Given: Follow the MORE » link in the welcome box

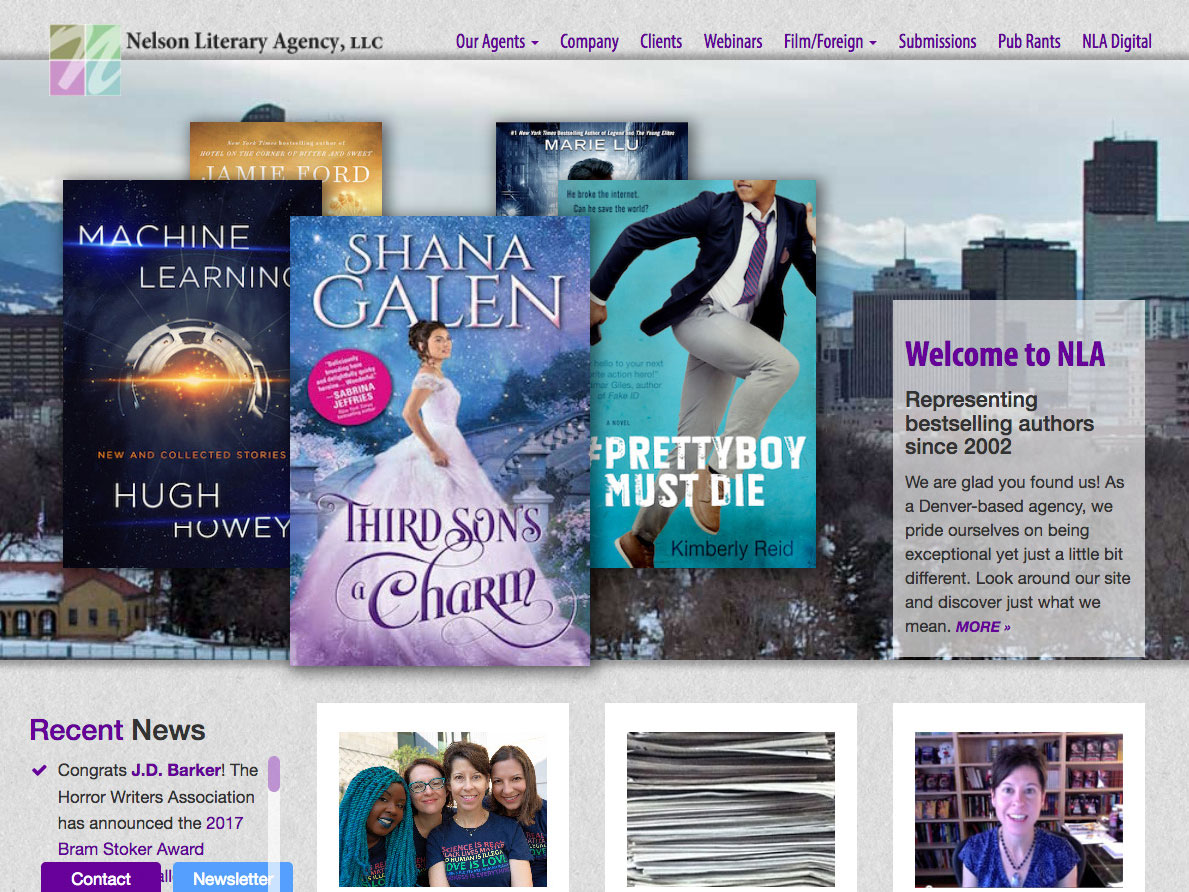Looking at the screenshot, I should 983,627.
